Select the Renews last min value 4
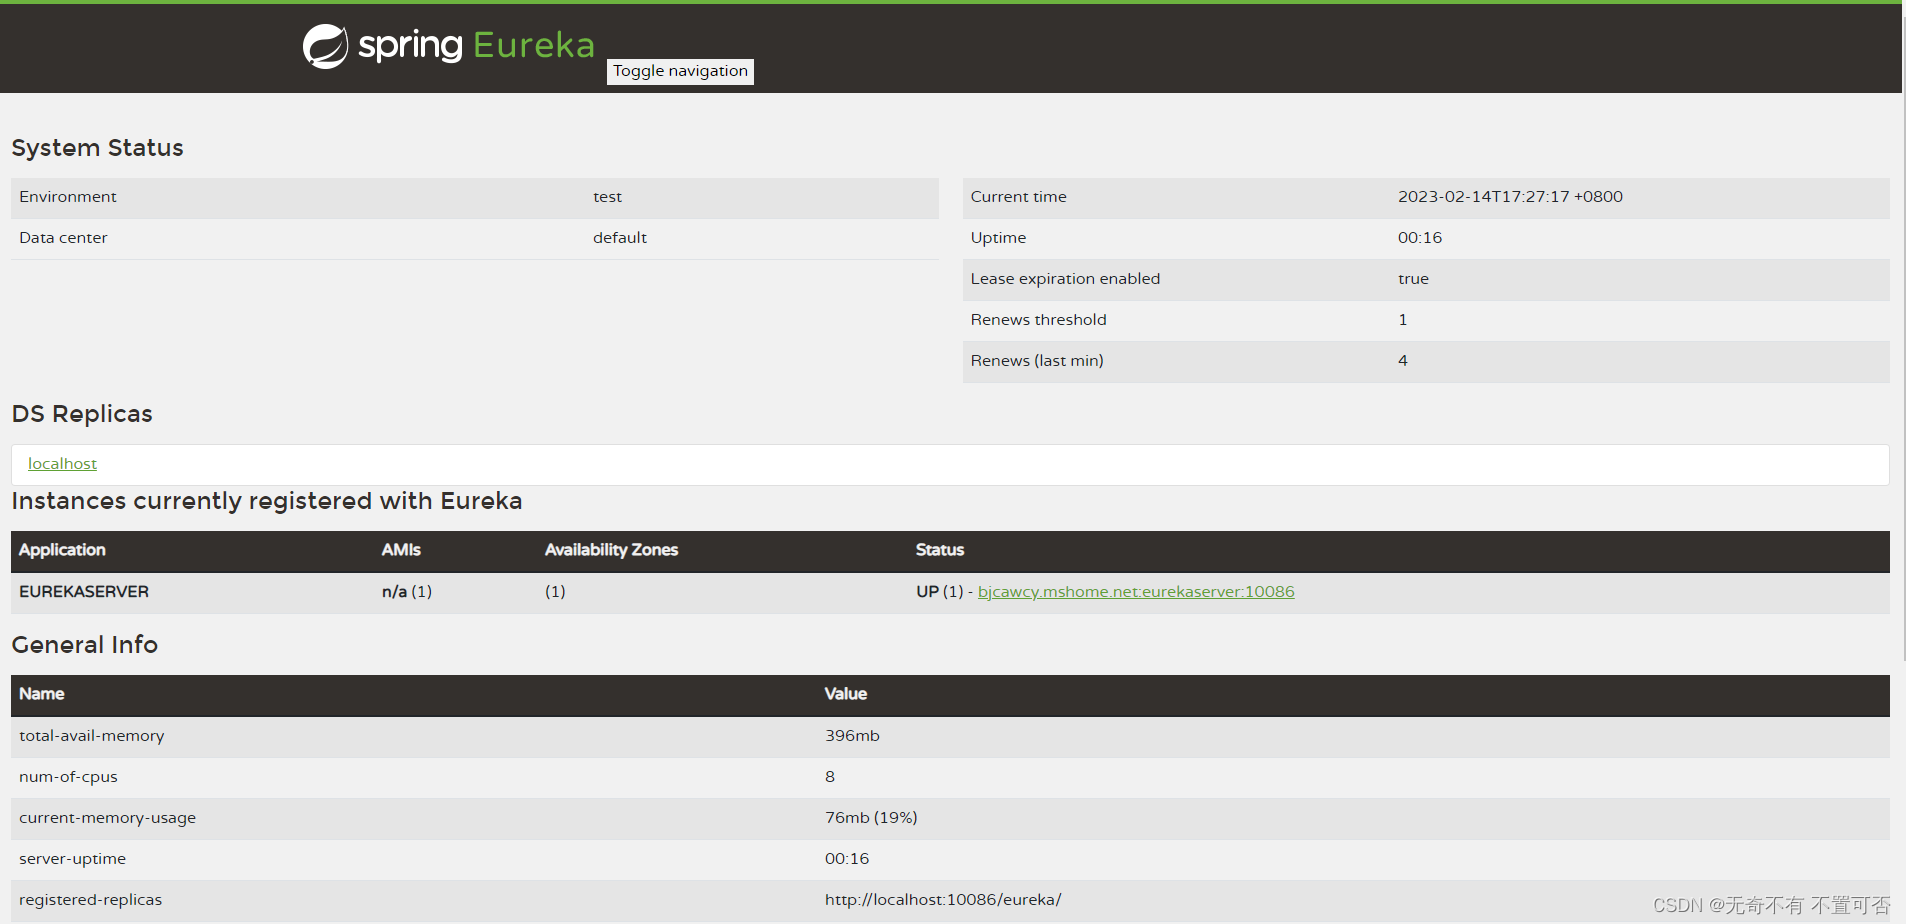 pos(1403,361)
